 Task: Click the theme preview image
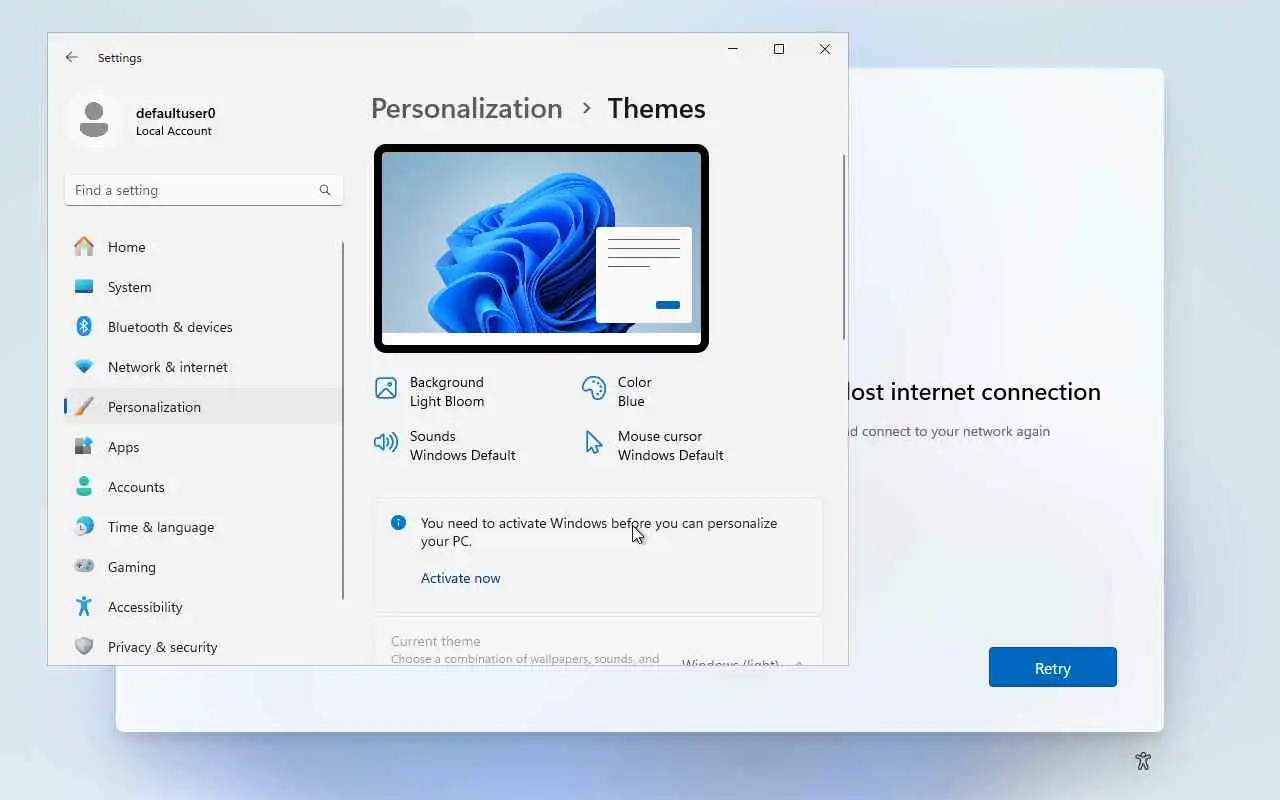click(541, 249)
